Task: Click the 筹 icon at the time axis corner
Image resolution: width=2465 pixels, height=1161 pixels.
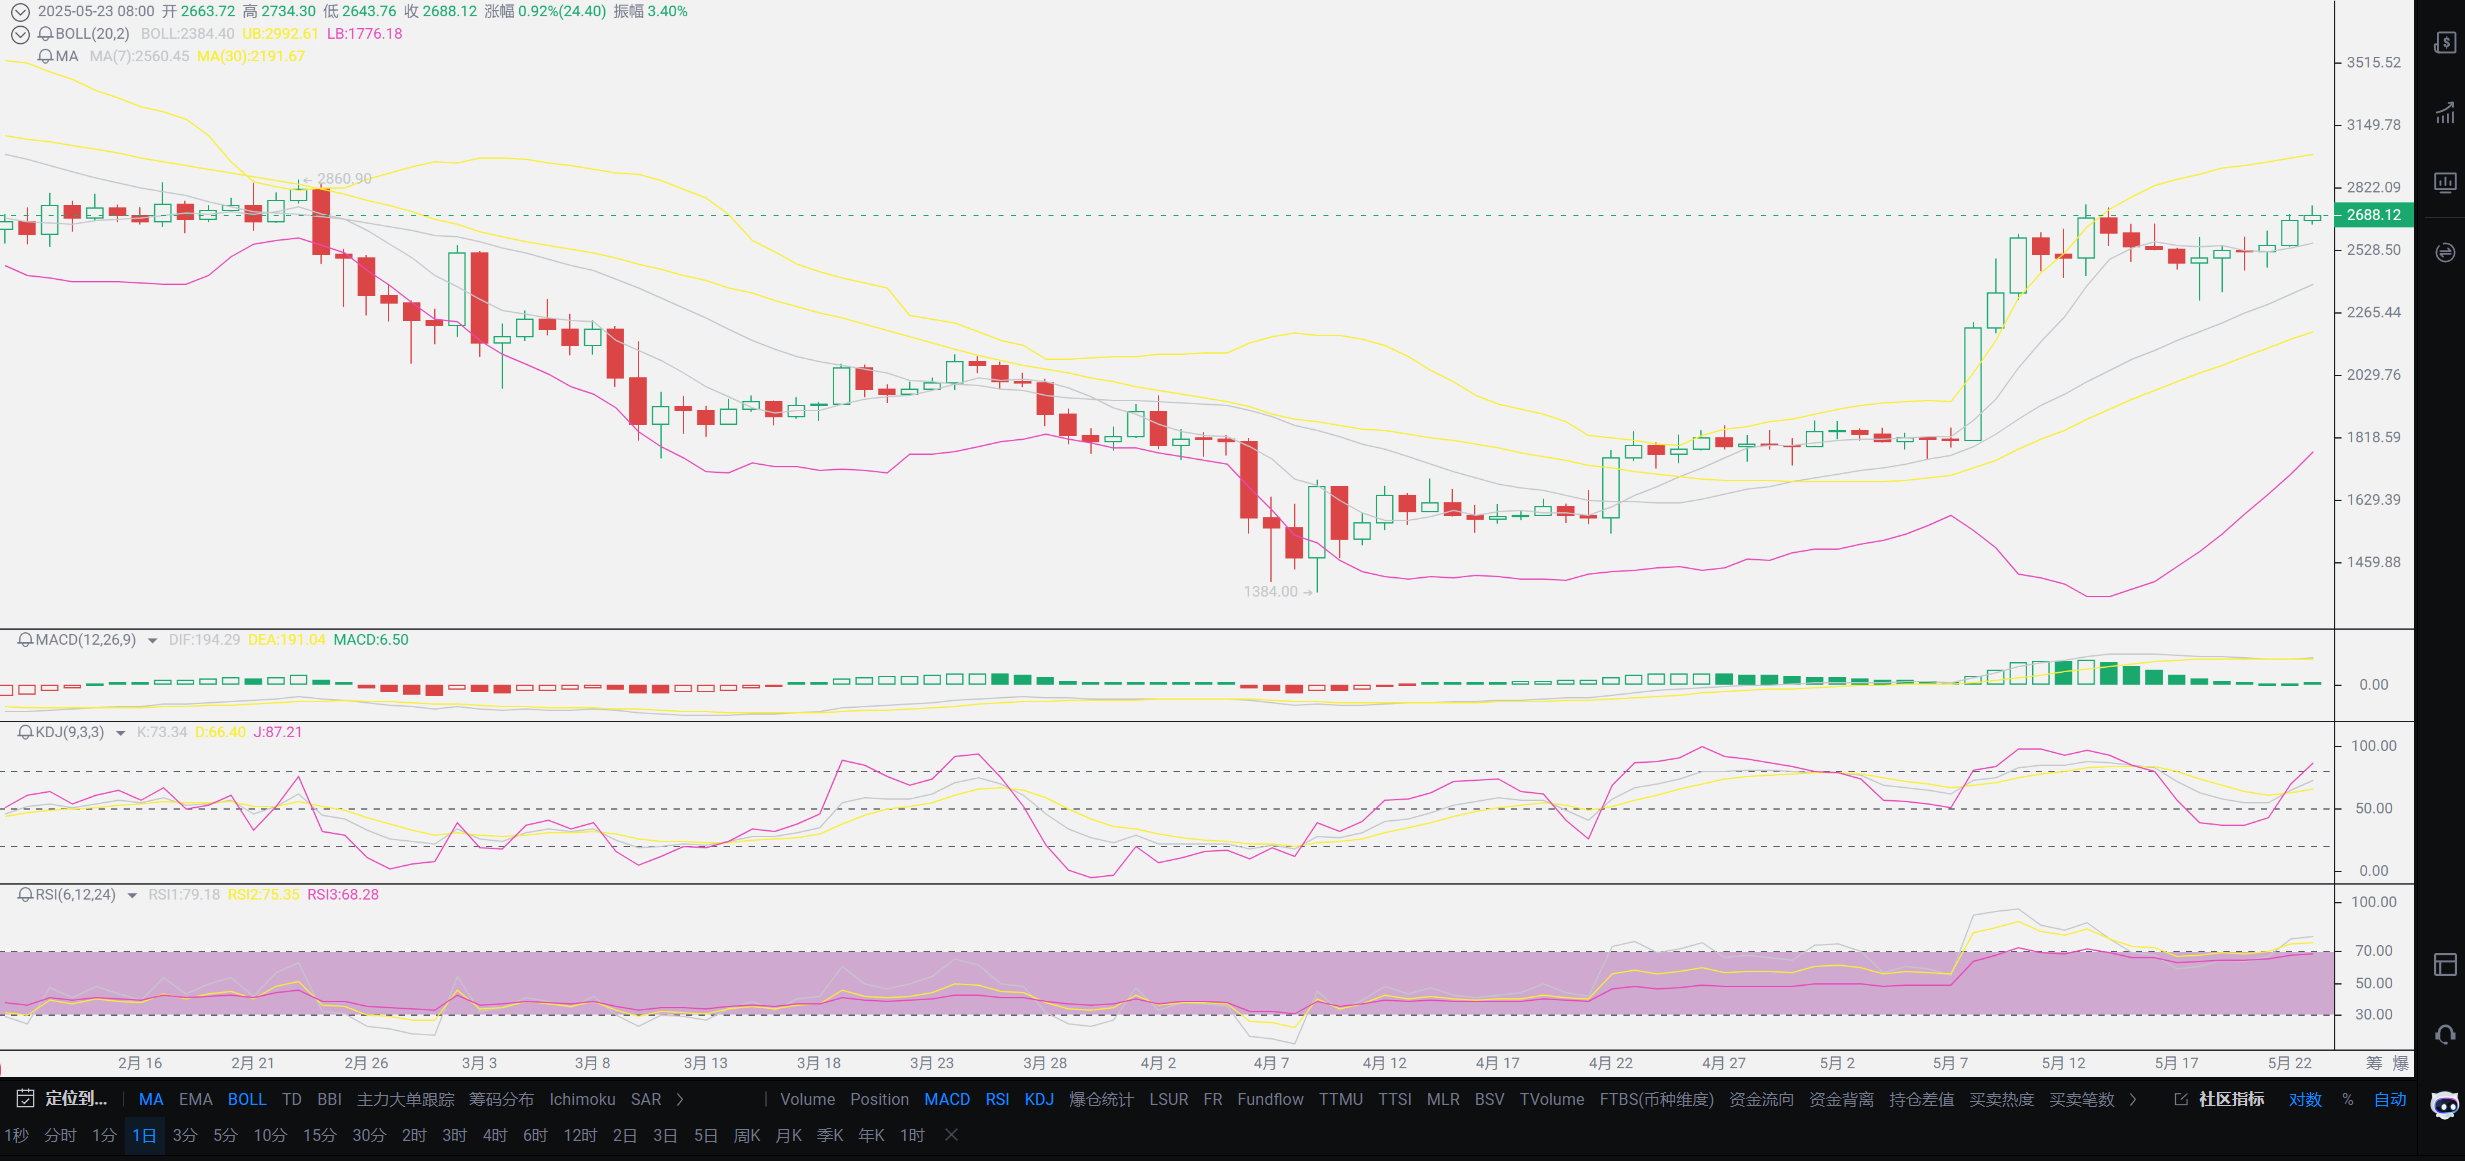Action: [x=2373, y=1063]
